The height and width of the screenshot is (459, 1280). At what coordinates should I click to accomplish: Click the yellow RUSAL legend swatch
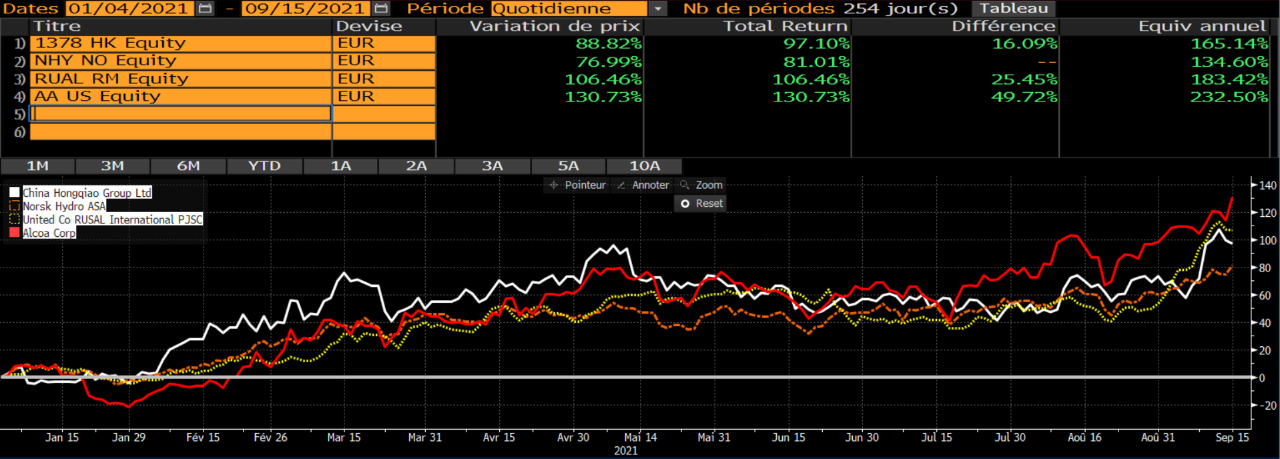[13, 219]
